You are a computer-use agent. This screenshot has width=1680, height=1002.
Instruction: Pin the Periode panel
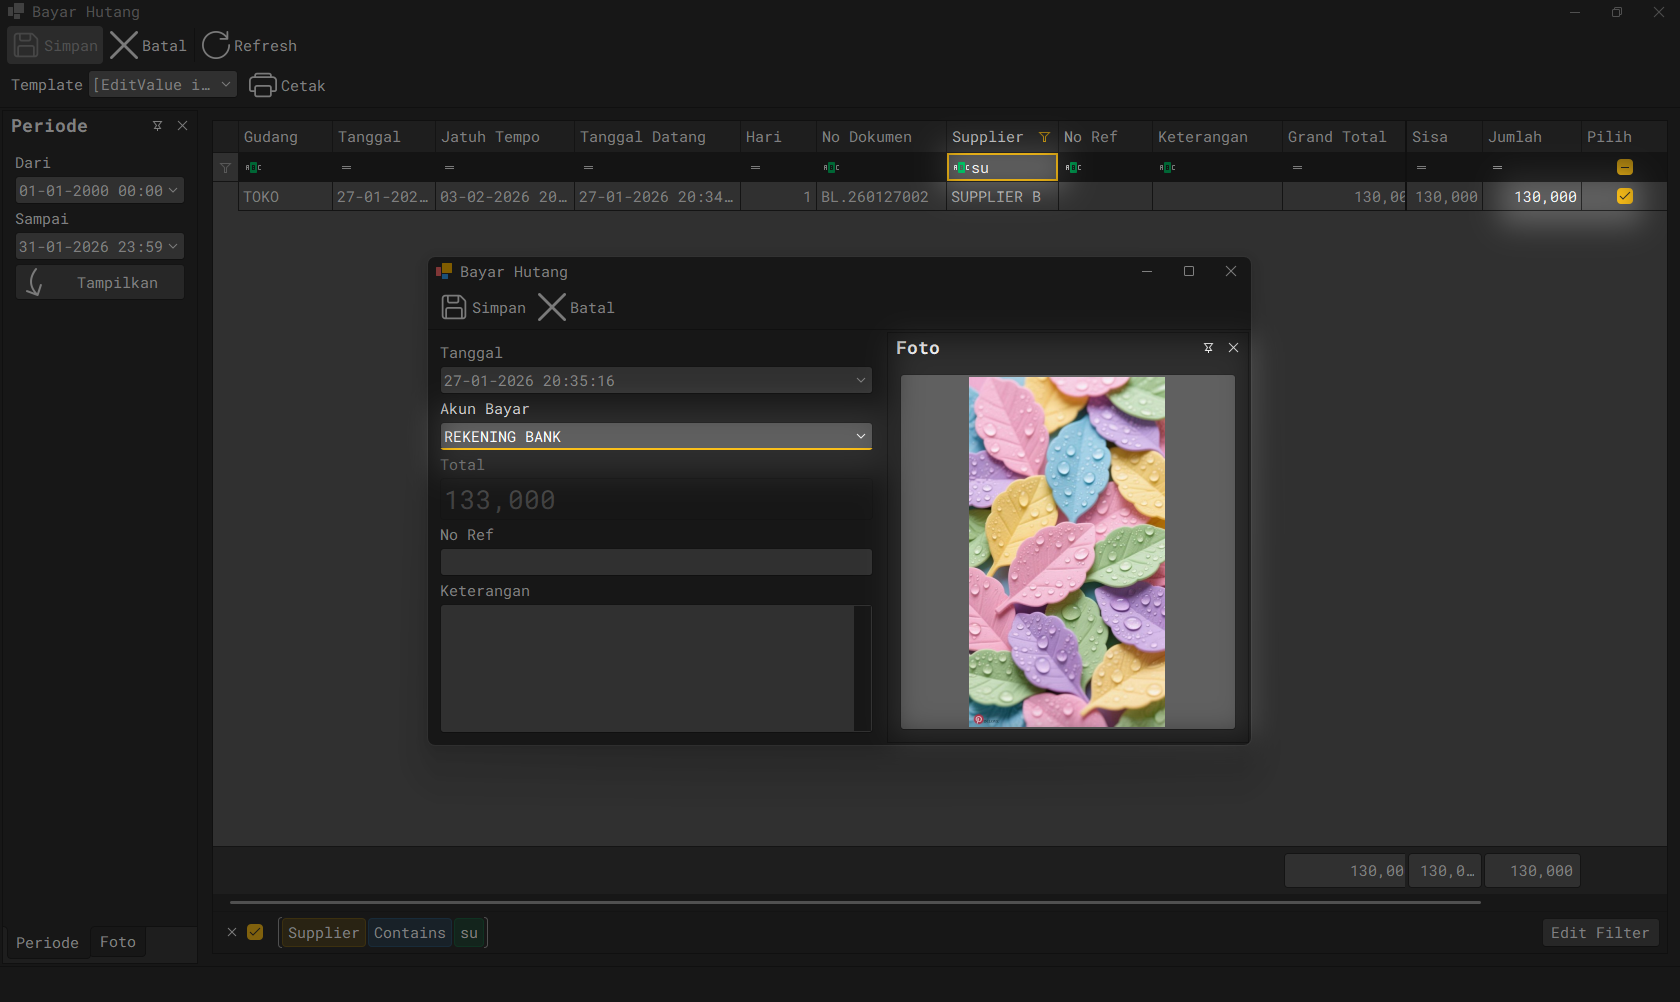tap(157, 126)
